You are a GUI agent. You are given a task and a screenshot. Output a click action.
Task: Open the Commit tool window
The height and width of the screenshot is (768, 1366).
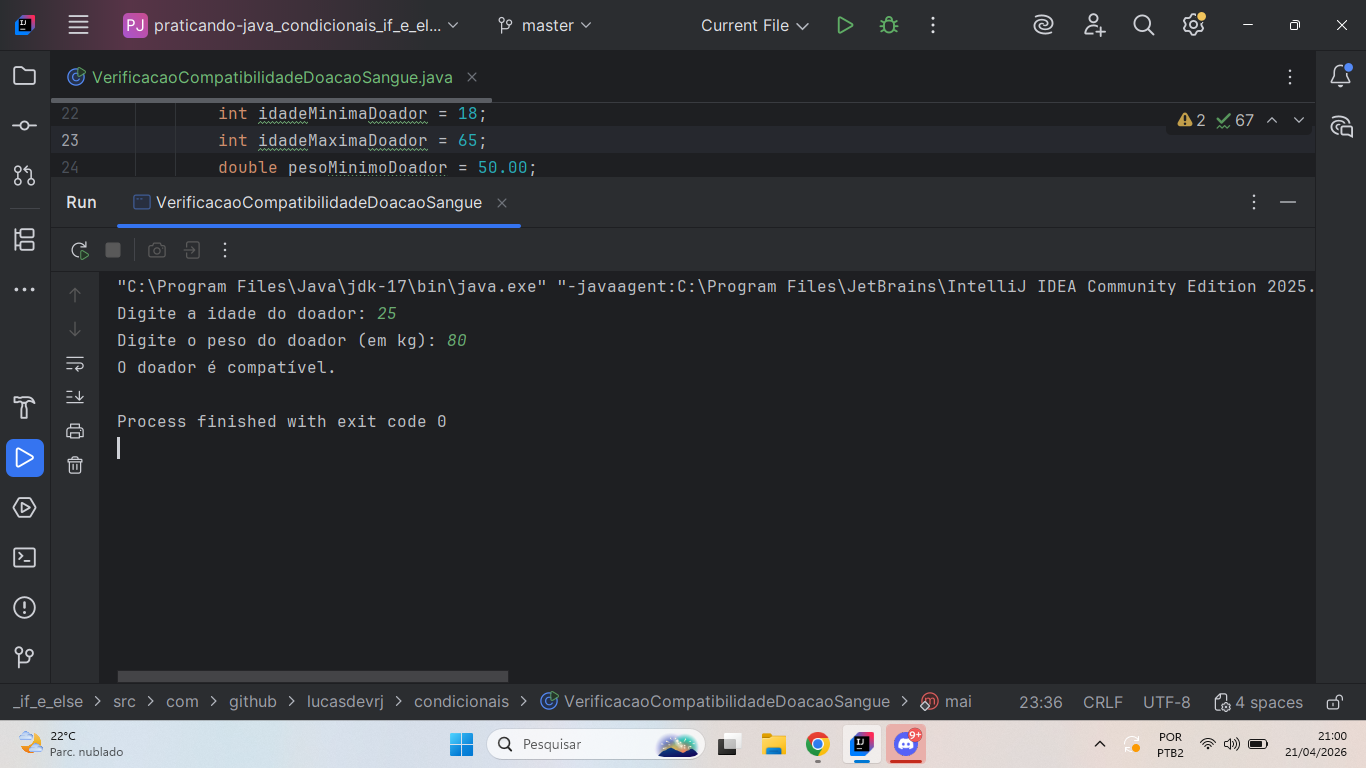coord(25,126)
